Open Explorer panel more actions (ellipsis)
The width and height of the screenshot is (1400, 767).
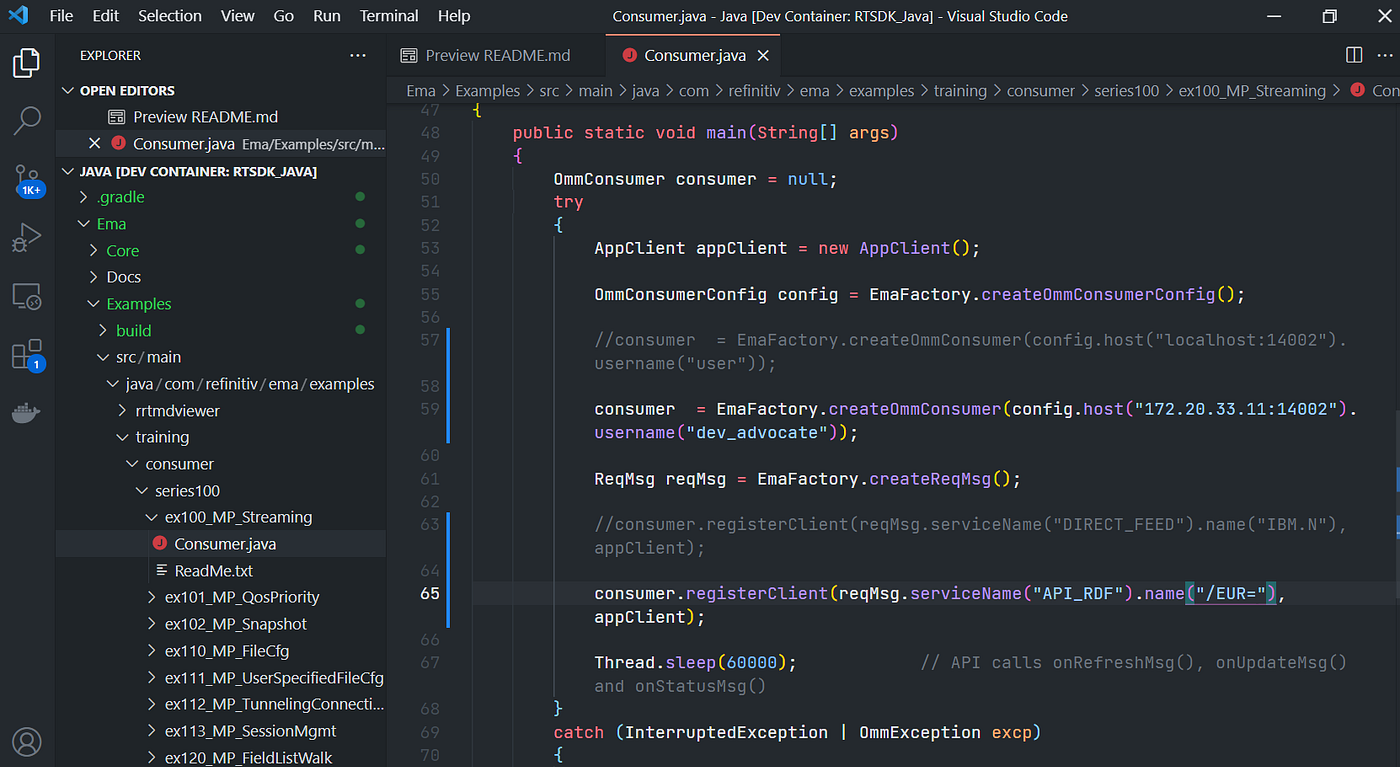point(358,56)
